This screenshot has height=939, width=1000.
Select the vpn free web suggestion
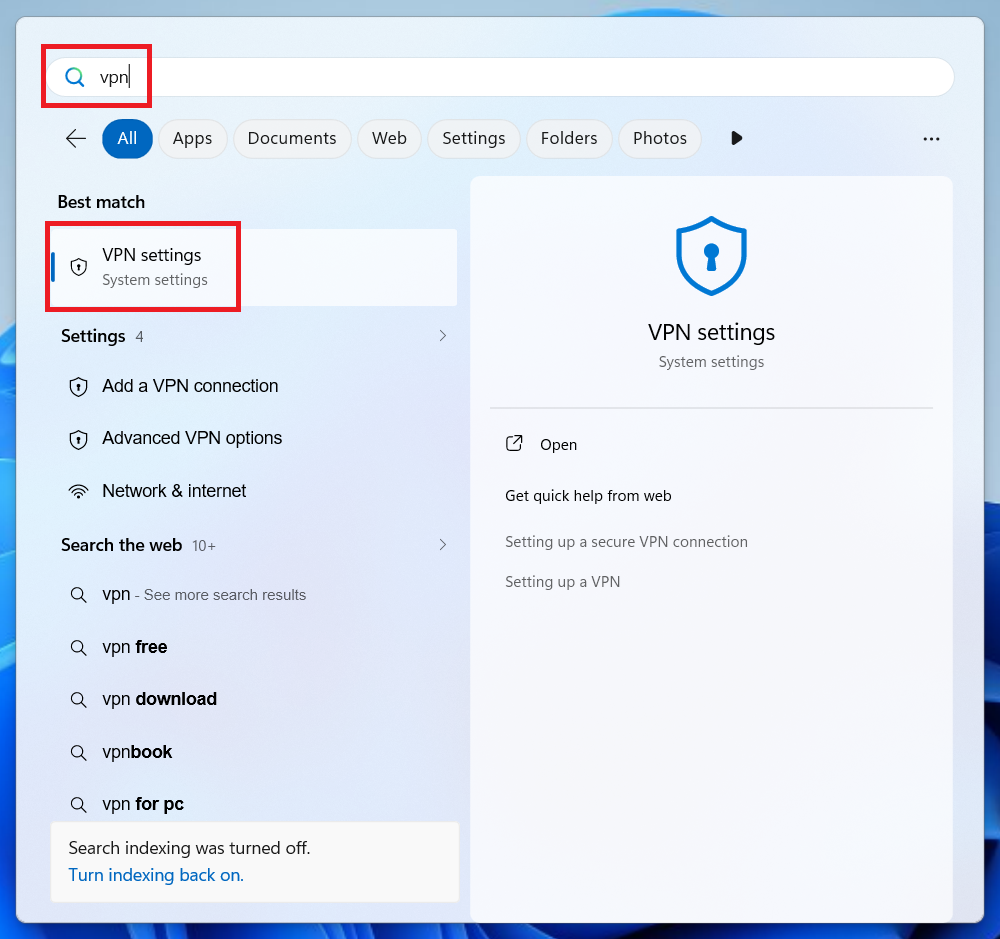pyautogui.click(x=135, y=647)
